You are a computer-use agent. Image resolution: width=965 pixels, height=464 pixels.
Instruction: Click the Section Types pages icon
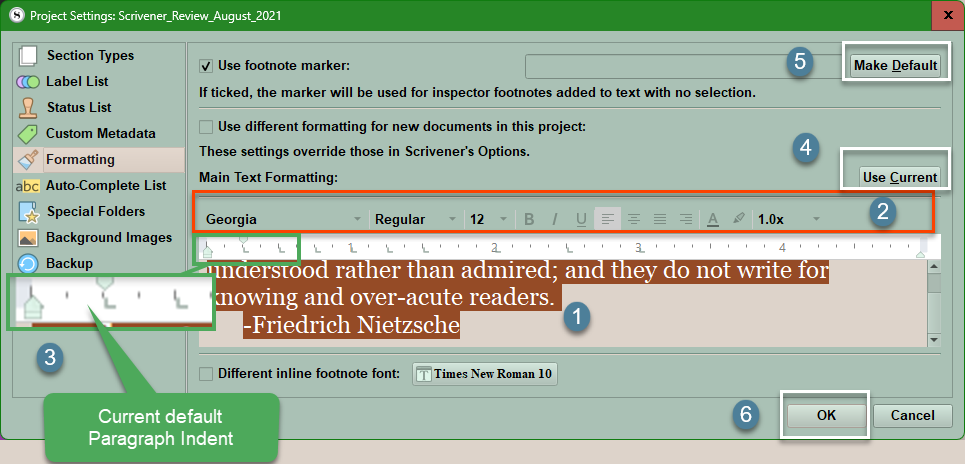pyautogui.click(x=28, y=56)
